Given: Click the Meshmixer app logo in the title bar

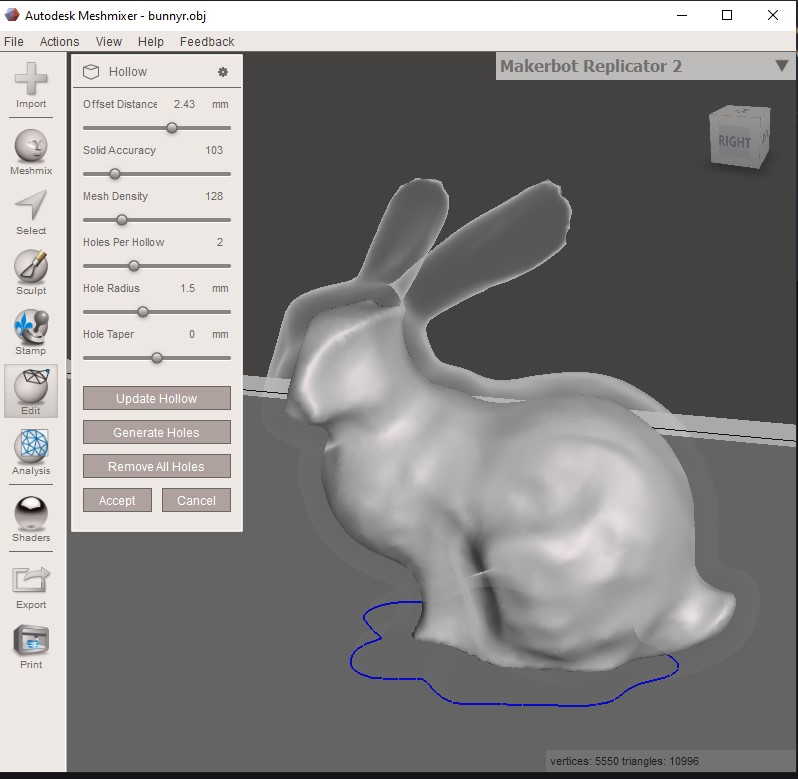Looking at the screenshot, I should point(12,15).
